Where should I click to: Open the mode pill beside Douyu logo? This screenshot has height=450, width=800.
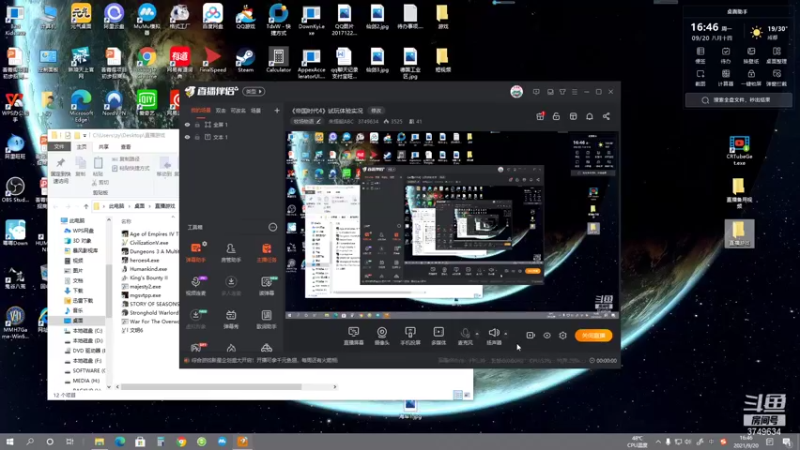coord(254,91)
